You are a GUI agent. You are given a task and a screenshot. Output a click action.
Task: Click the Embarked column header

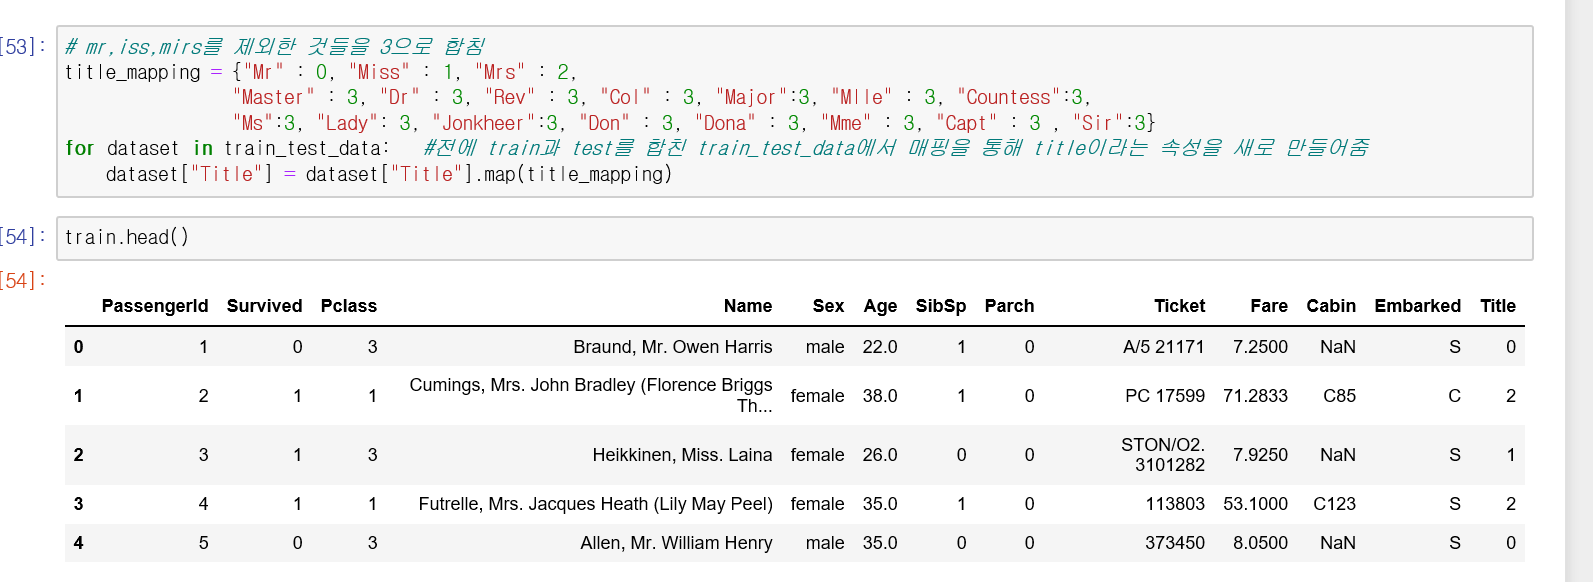pyautogui.click(x=1417, y=306)
